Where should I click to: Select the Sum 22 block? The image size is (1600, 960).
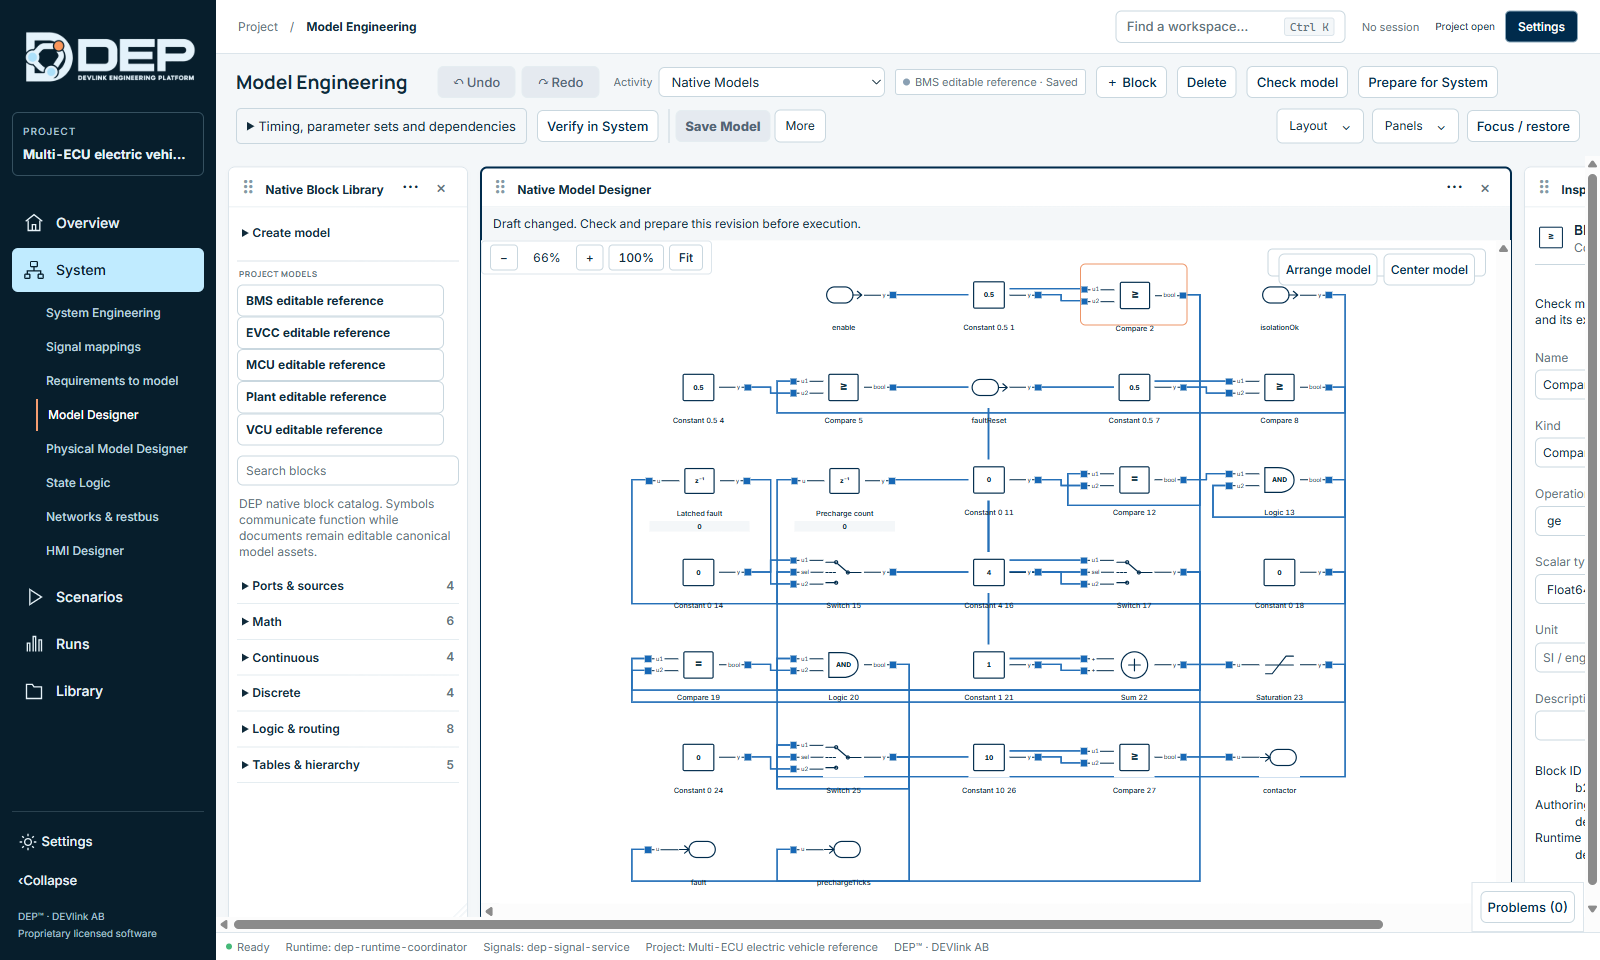[1134, 665]
